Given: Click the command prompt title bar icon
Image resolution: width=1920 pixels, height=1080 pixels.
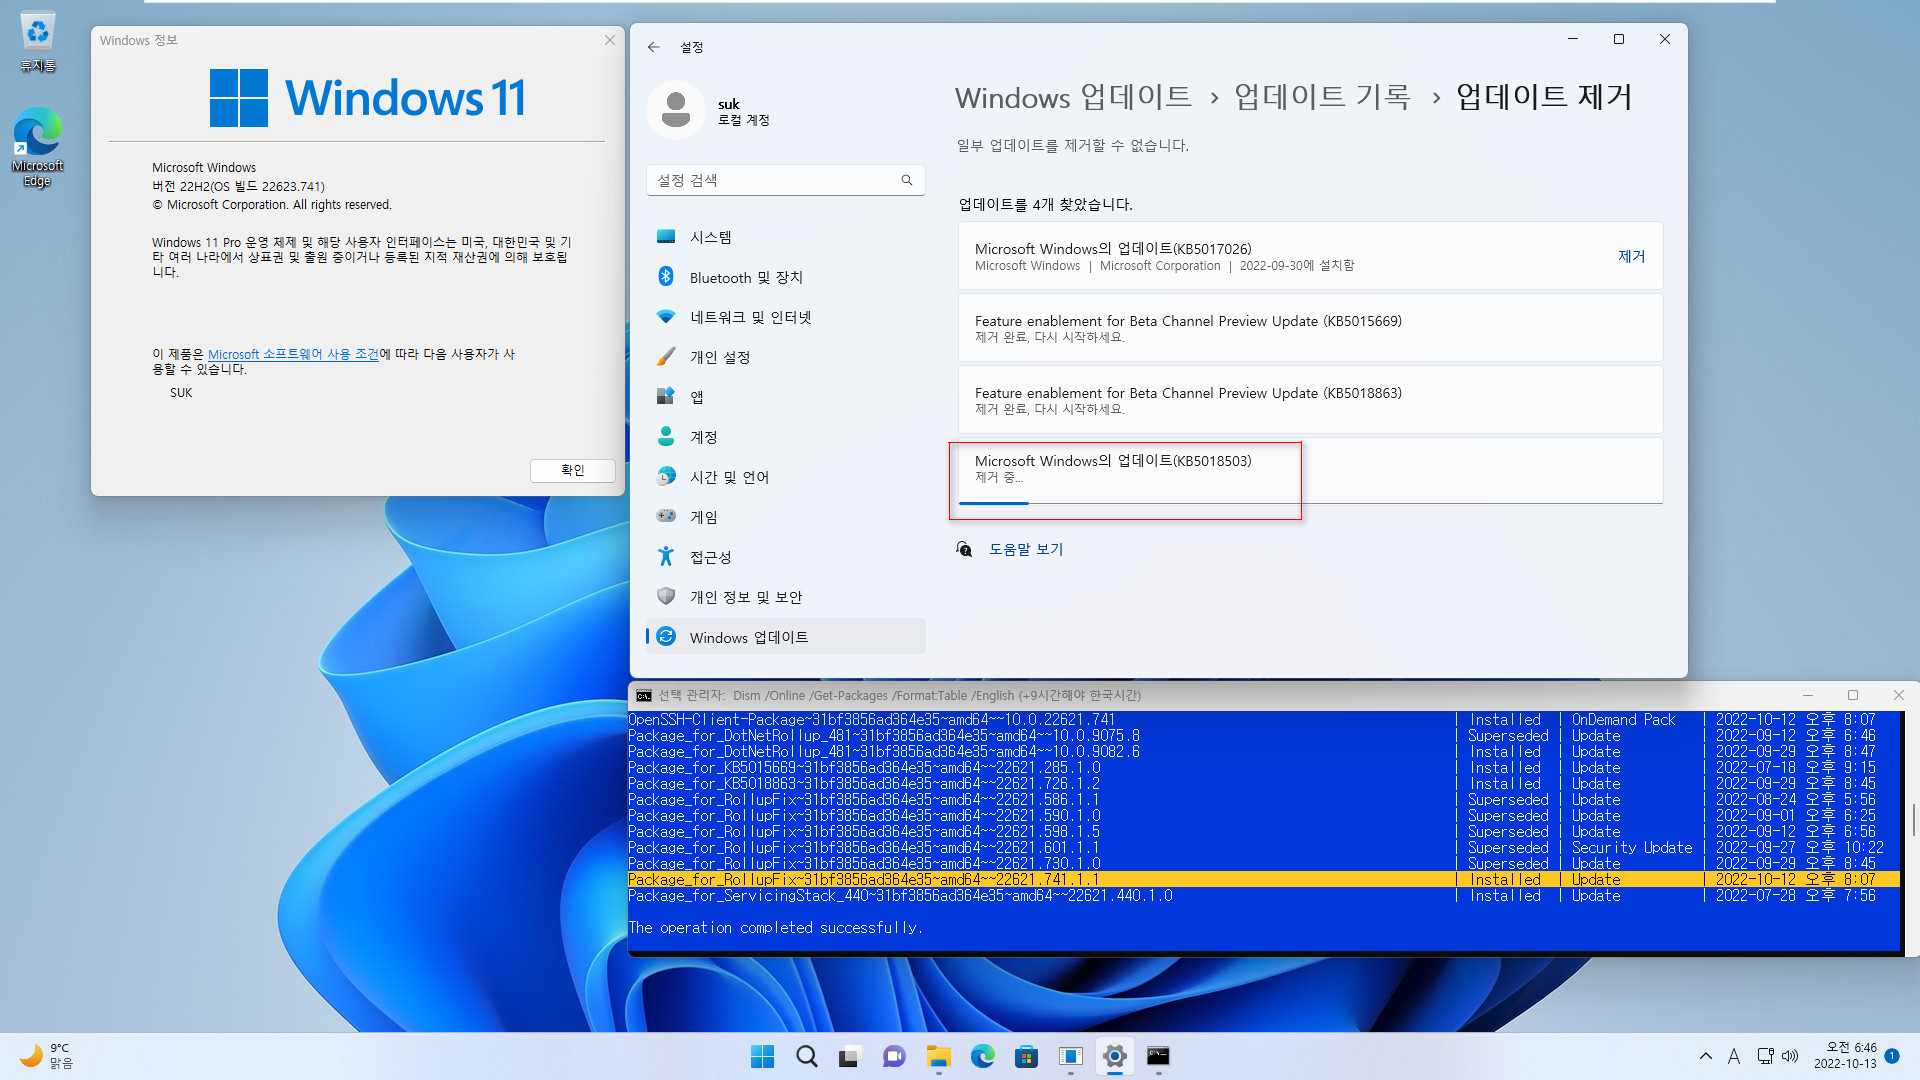Looking at the screenshot, I should pyautogui.click(x=644, y=695).
